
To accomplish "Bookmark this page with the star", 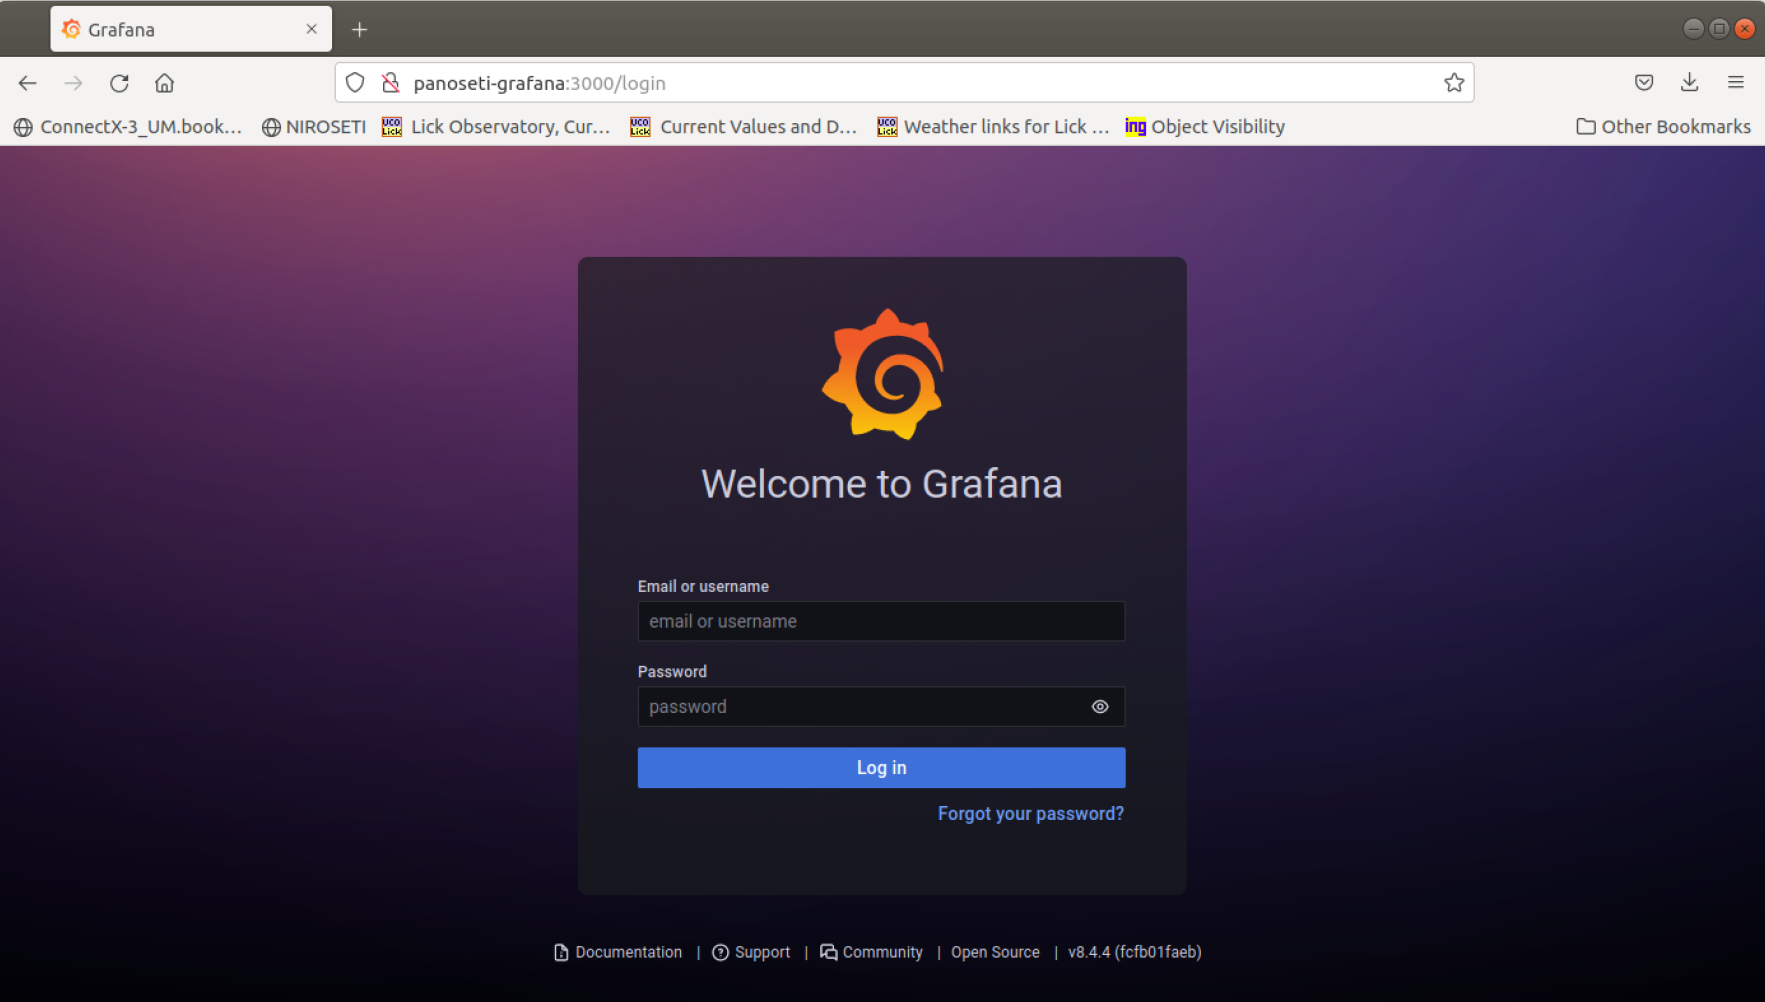I will [x=1454, y=83].
